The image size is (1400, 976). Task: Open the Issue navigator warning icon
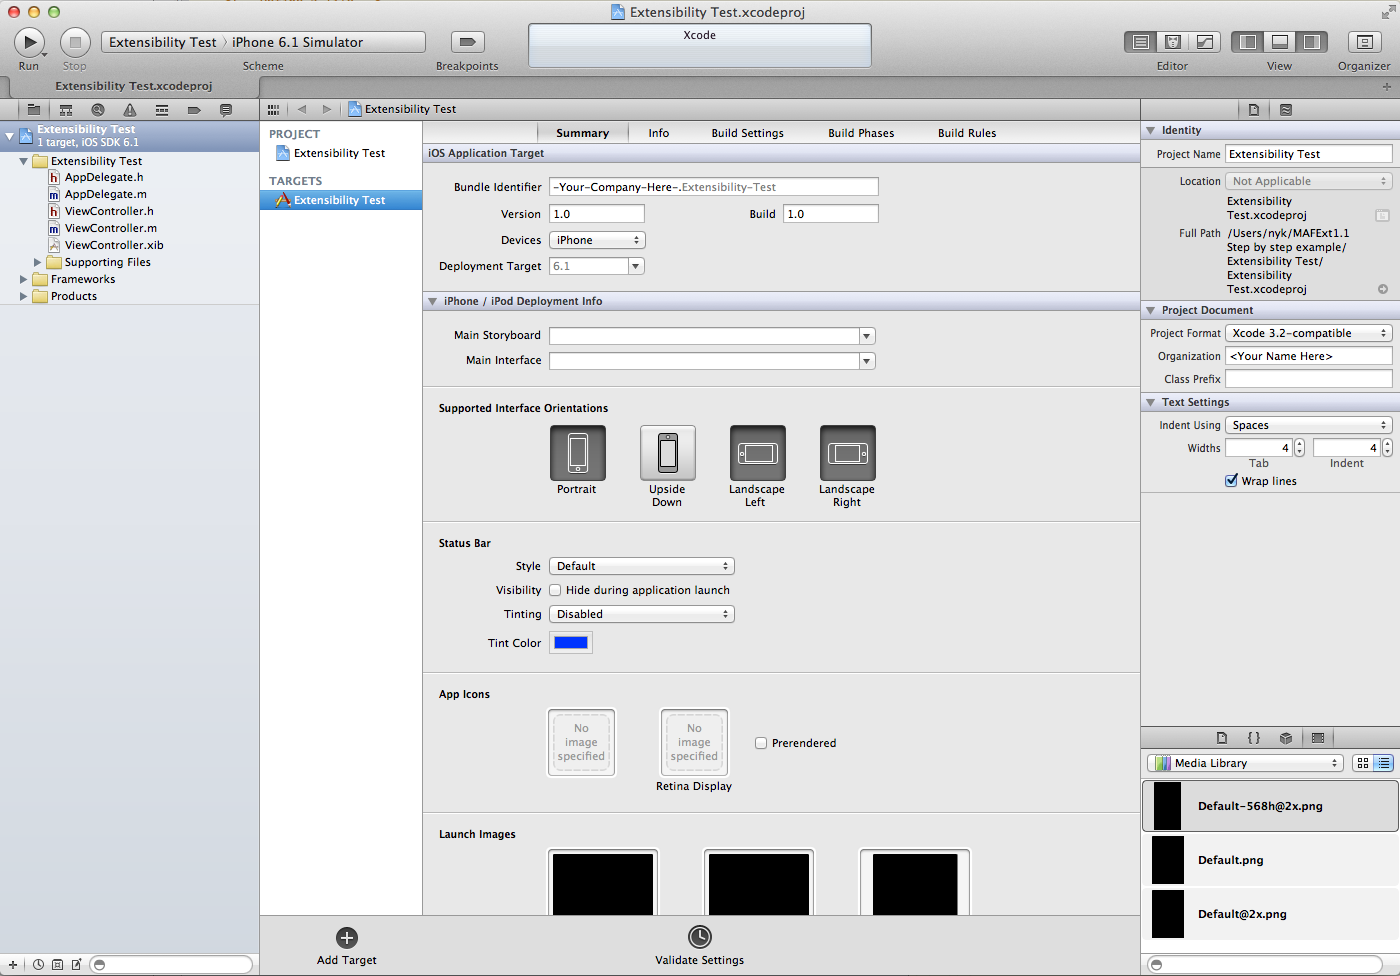point(130,110)
